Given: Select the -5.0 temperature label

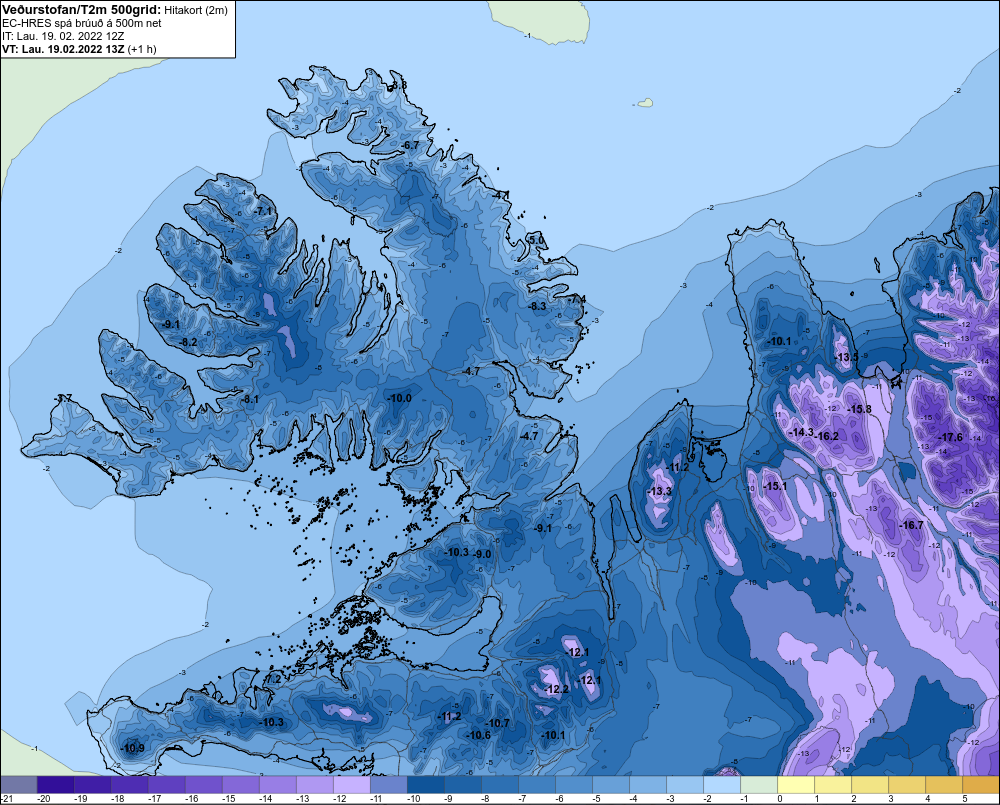Looking at the screenshot, I should pyautogui.click(x=536, y=240).
